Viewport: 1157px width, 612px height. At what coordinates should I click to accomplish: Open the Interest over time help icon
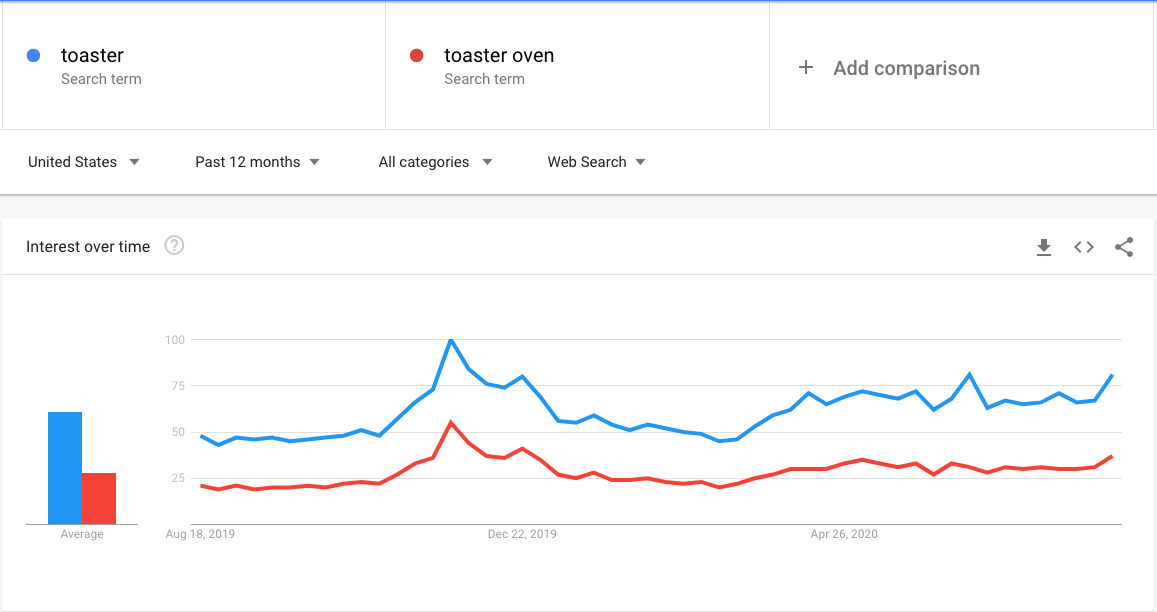pyautogui.click(x=174, y=246)
